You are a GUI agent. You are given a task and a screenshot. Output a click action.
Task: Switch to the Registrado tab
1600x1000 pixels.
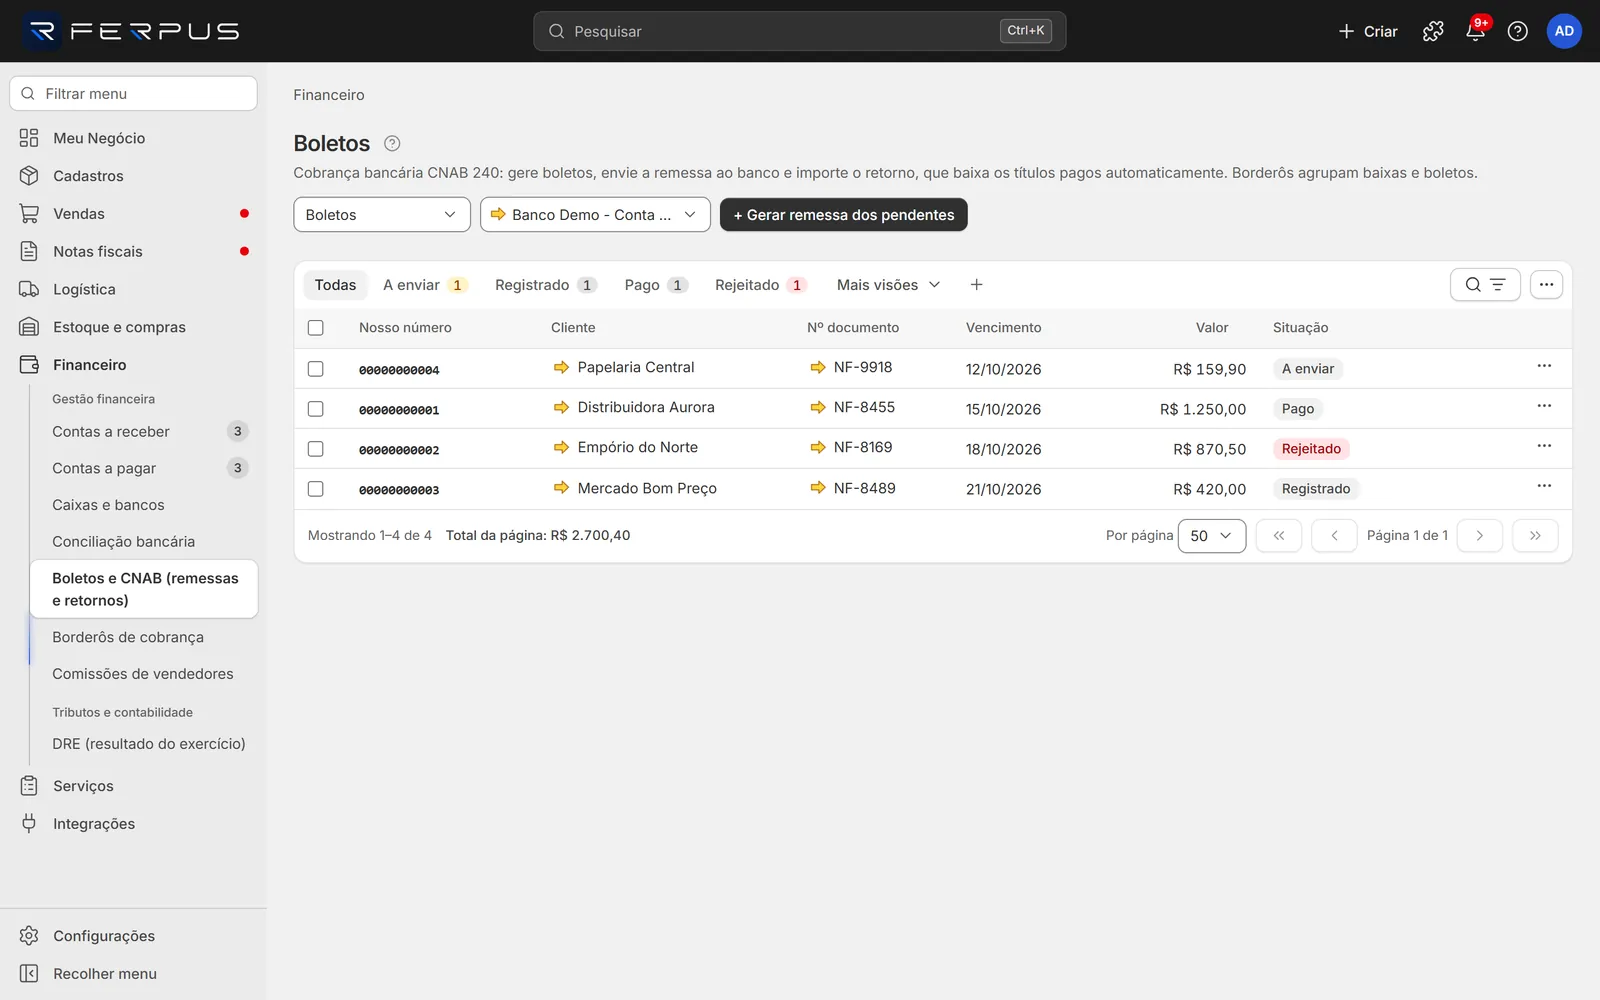546,285
